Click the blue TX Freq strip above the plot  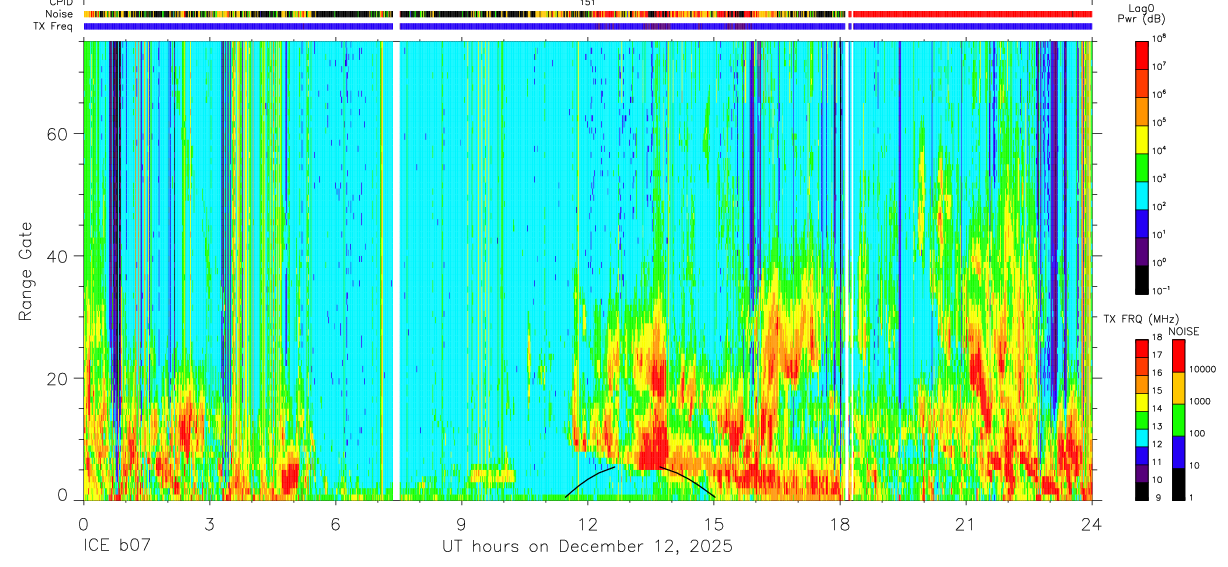[x=587, y=26]
